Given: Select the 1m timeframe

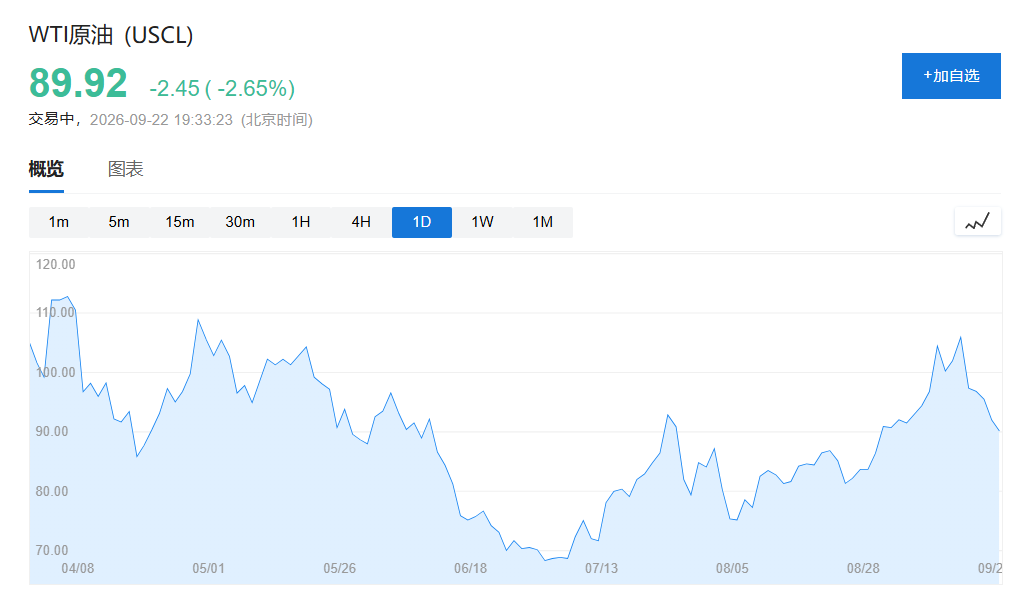Looking at the screenshot, I should 59,222.
